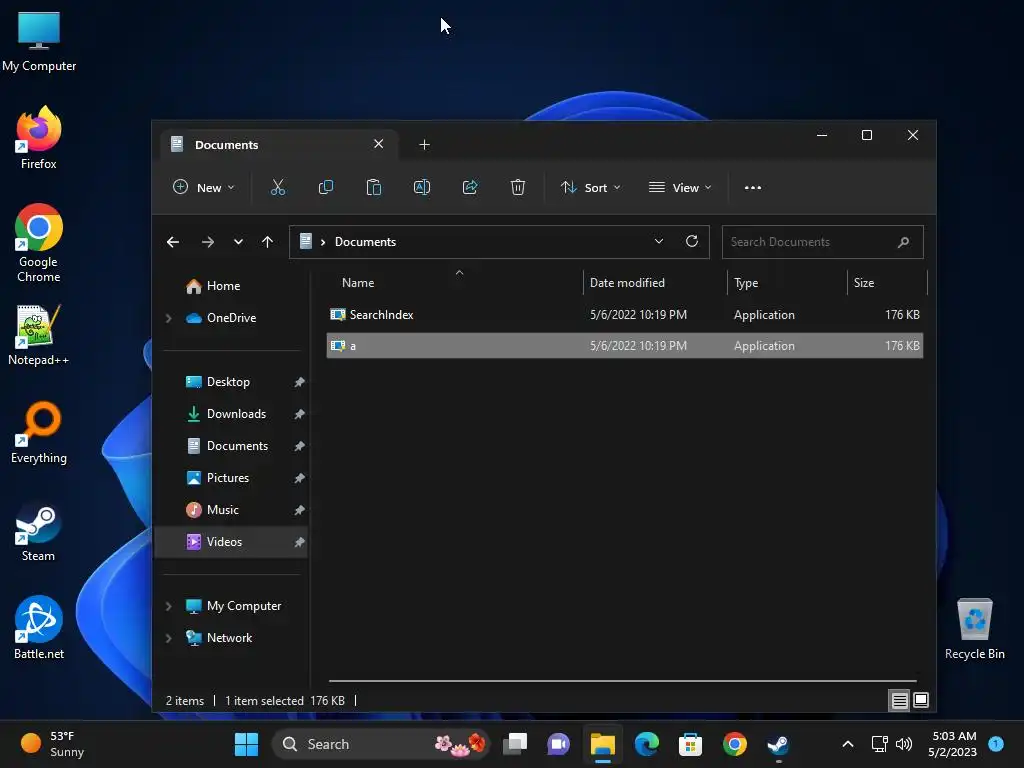Open a new tab with plus button
1024x768 pixels.
click(424, 144)
